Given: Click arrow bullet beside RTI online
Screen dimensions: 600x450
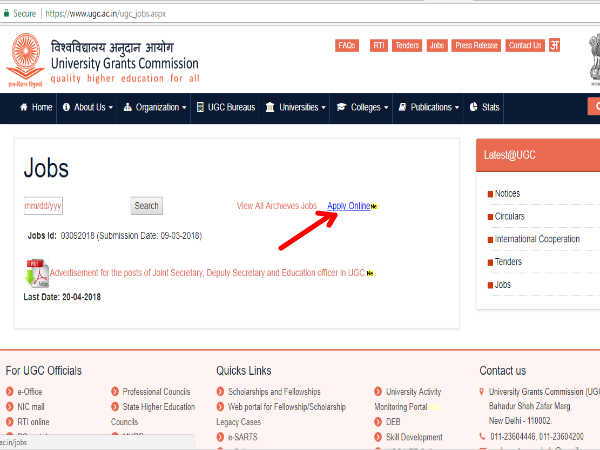Looking at the screenshot, I should click(10, 422).
